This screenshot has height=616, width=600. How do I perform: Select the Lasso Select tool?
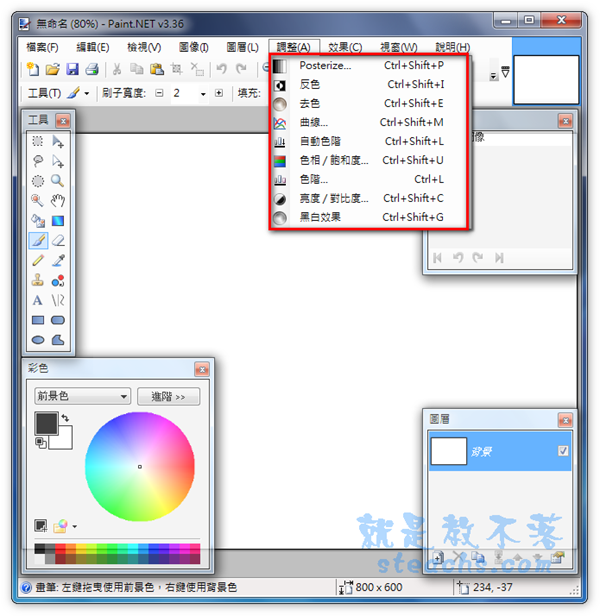[x=38, y=161]
